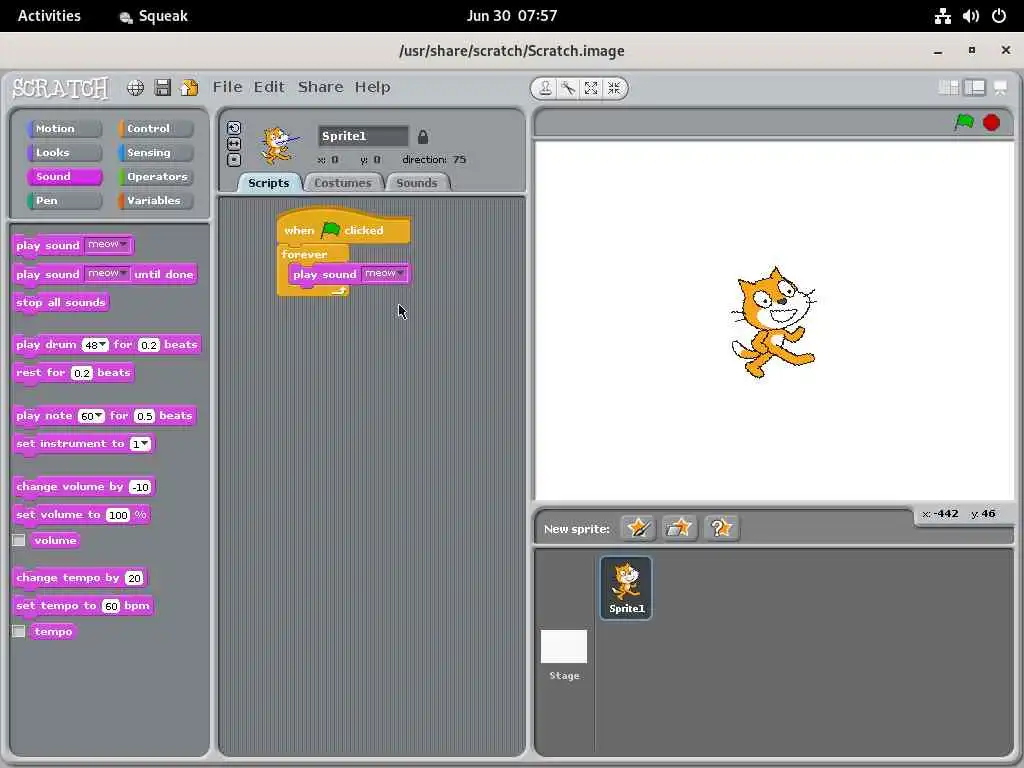1024x768 pixels.
Task: Edit the beats value in the drum block
Action: click(x=149, y=345)
